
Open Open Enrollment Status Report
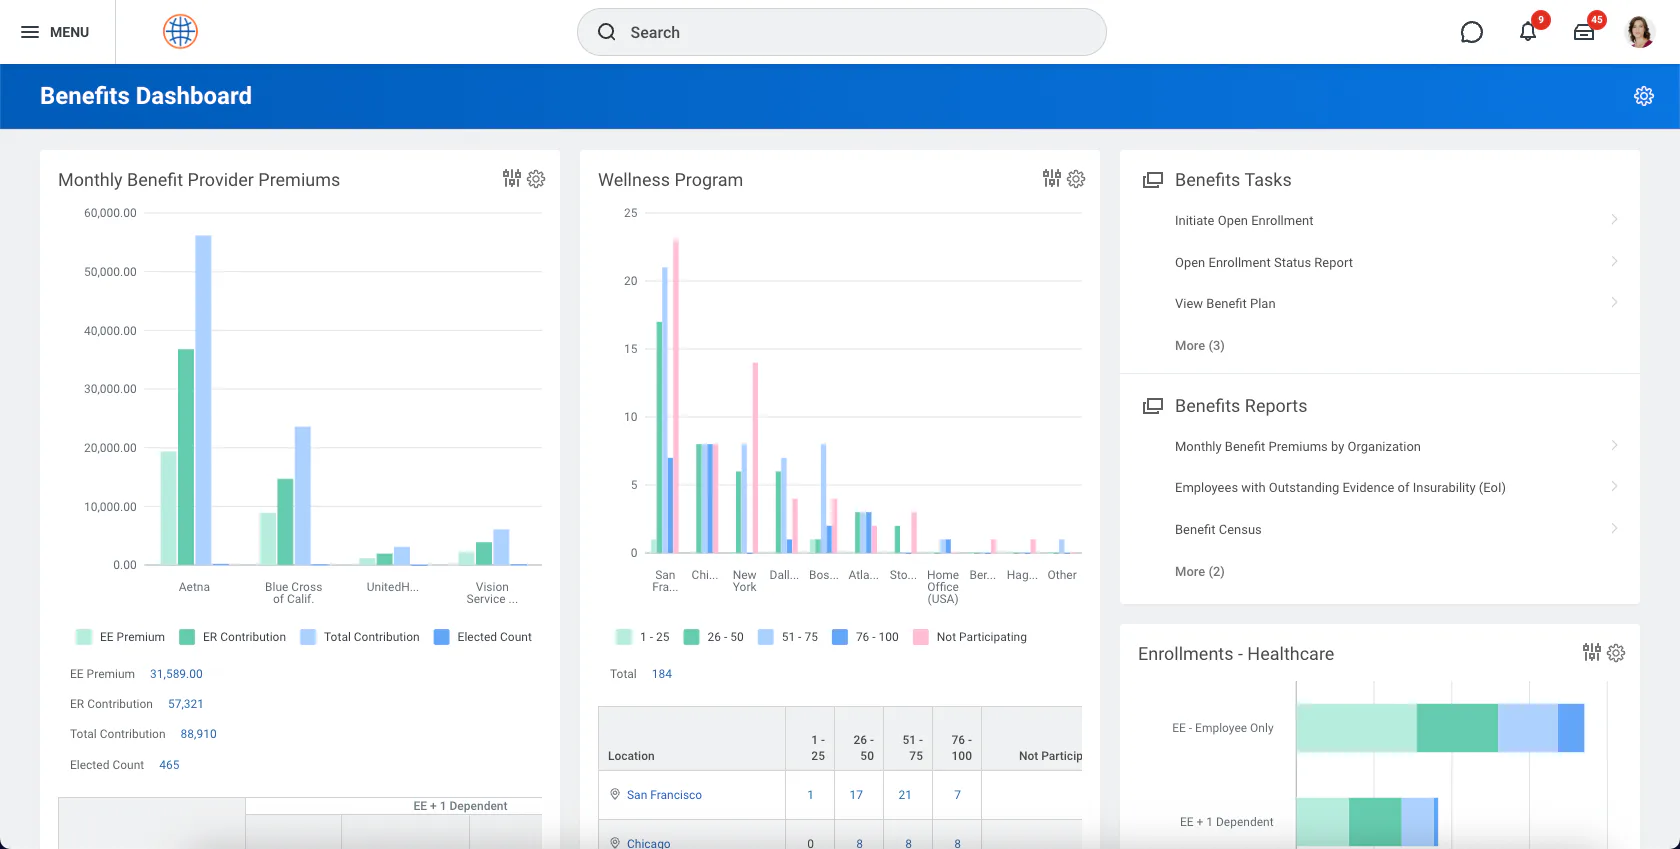coord(1264,263)
